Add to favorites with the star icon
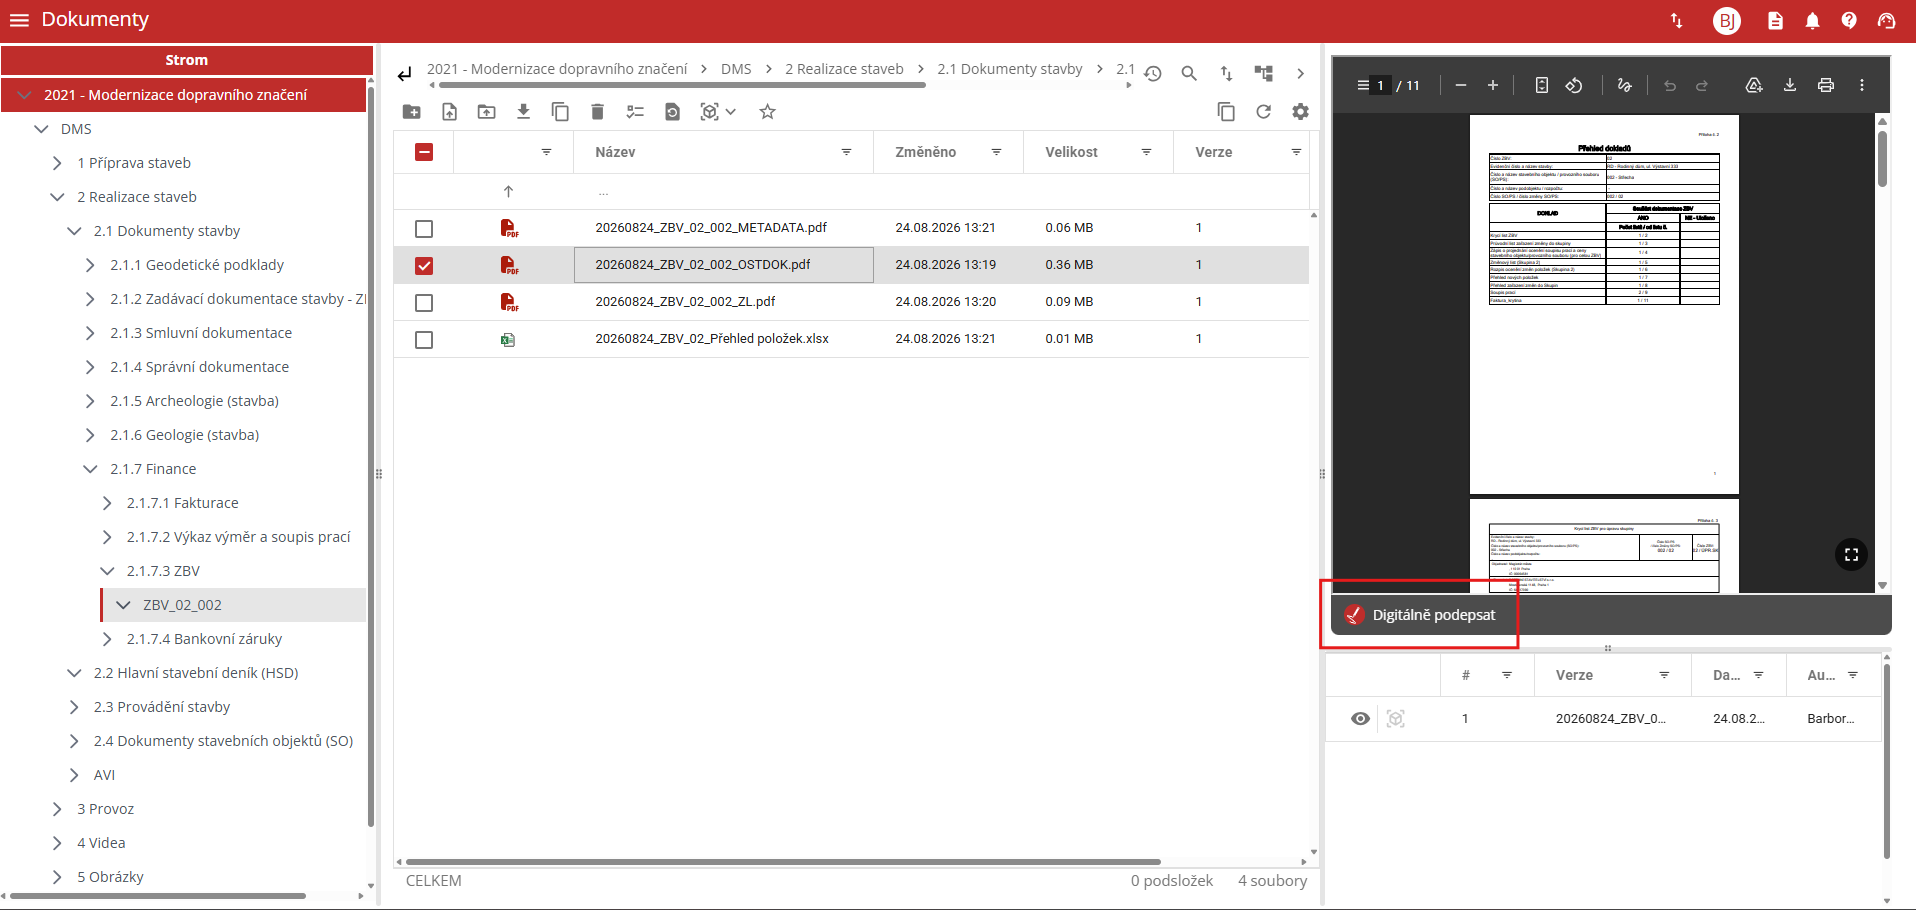This screenshot has width=1916, height=910. (767, 112)
